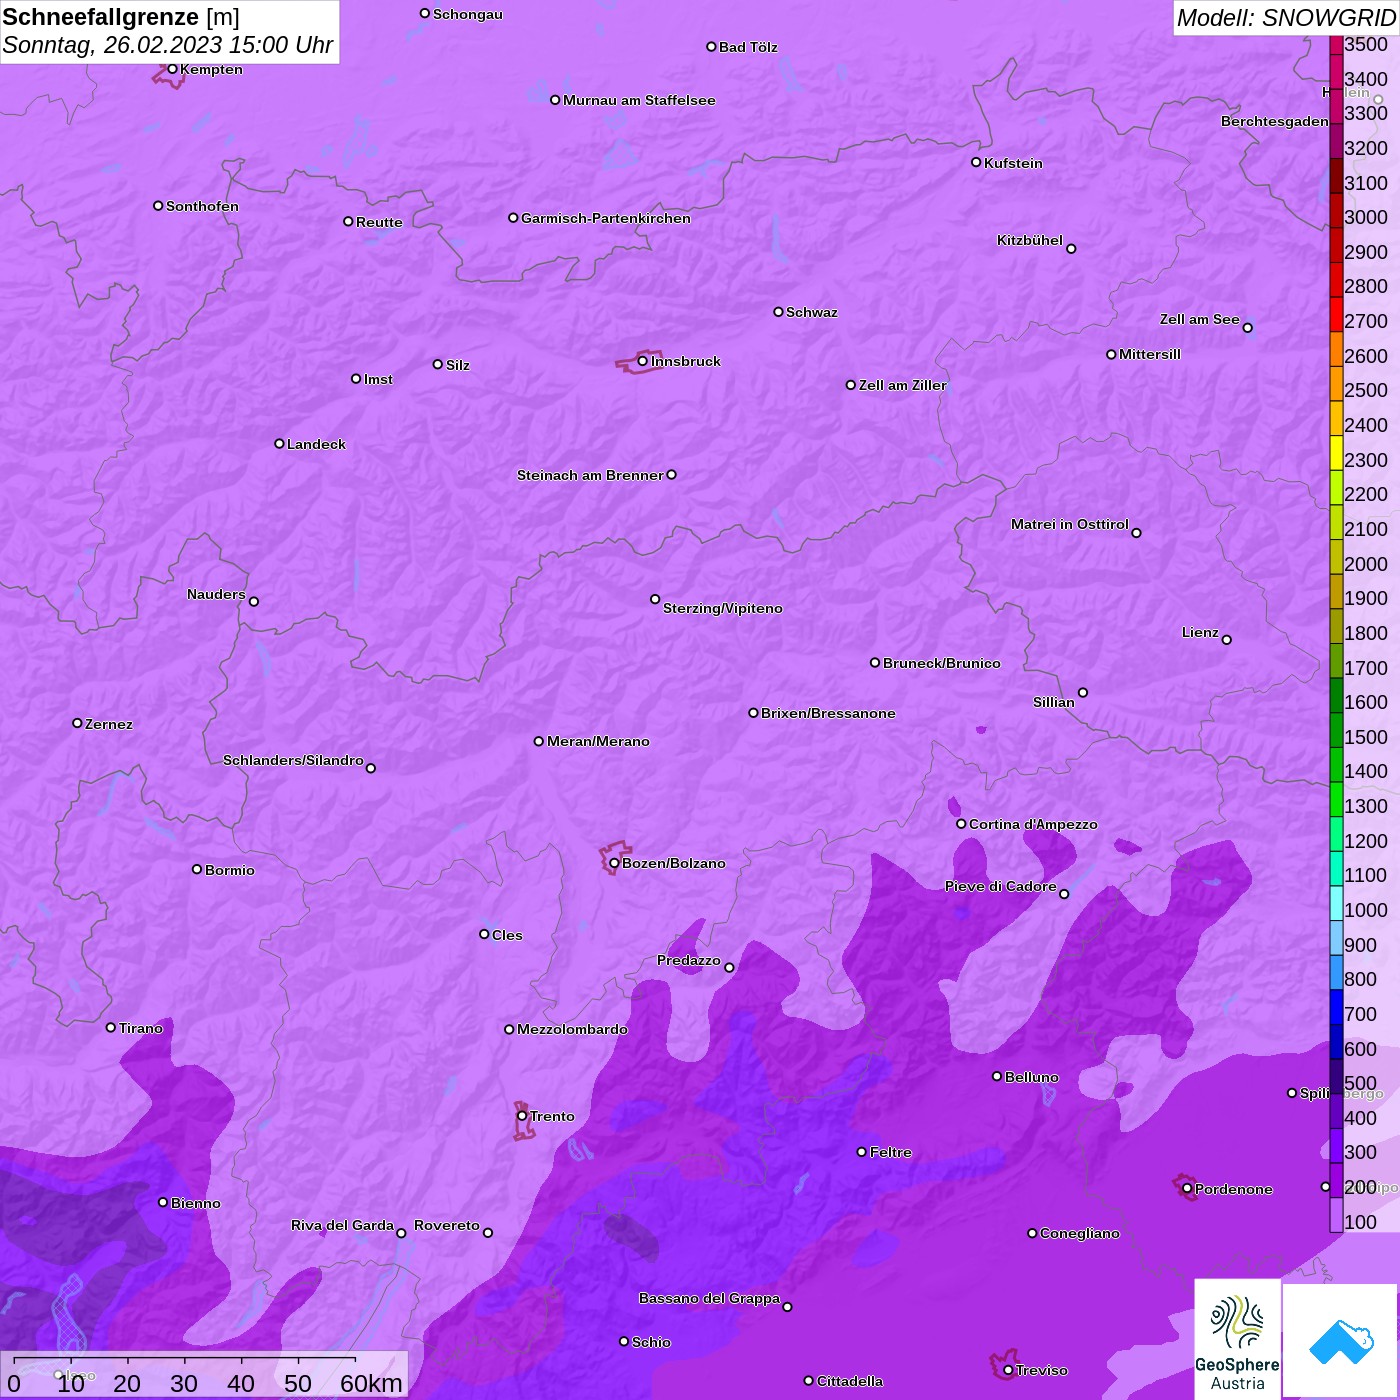The width and height of the screenshot is (1400, 1400).
Task: Click the GeoSphere Austria logo
Action: click(x=1237, y=1340)
